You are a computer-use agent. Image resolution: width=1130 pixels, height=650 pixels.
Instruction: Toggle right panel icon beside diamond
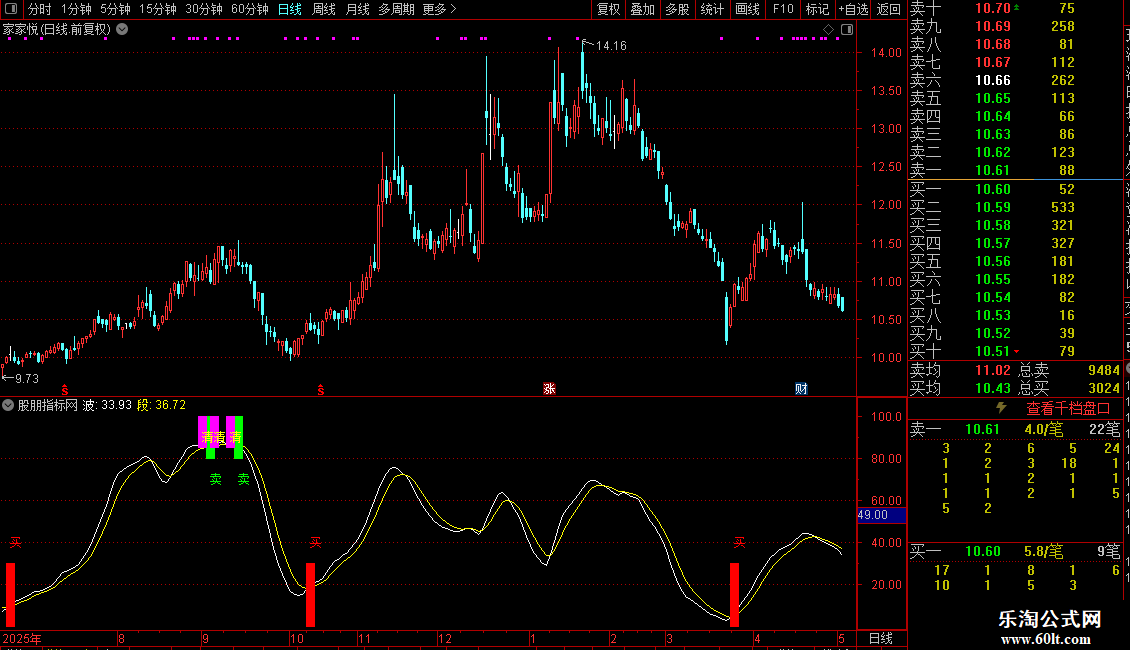pos(847,30)
